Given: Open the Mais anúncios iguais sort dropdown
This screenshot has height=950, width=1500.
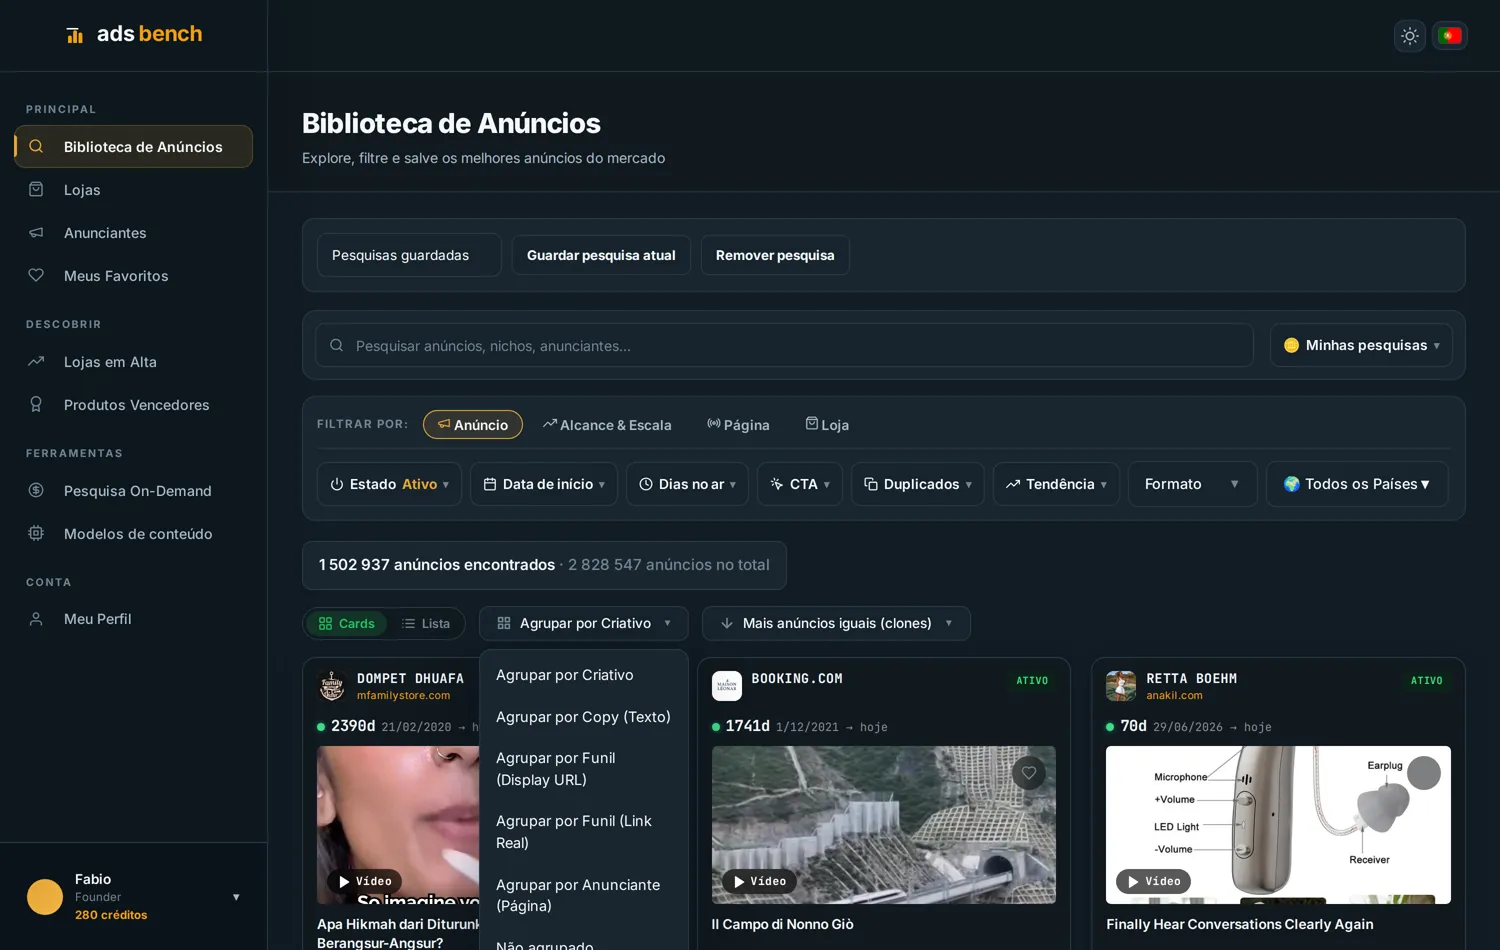Looking at the screenshot, I should [836, 623].
